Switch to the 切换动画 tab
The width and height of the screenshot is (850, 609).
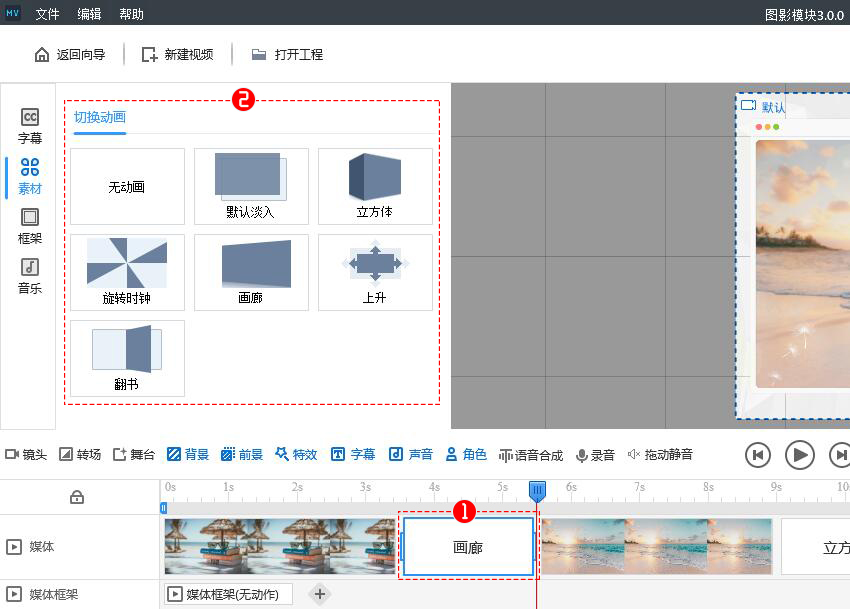pyautogui.click(x=100, y=117)
